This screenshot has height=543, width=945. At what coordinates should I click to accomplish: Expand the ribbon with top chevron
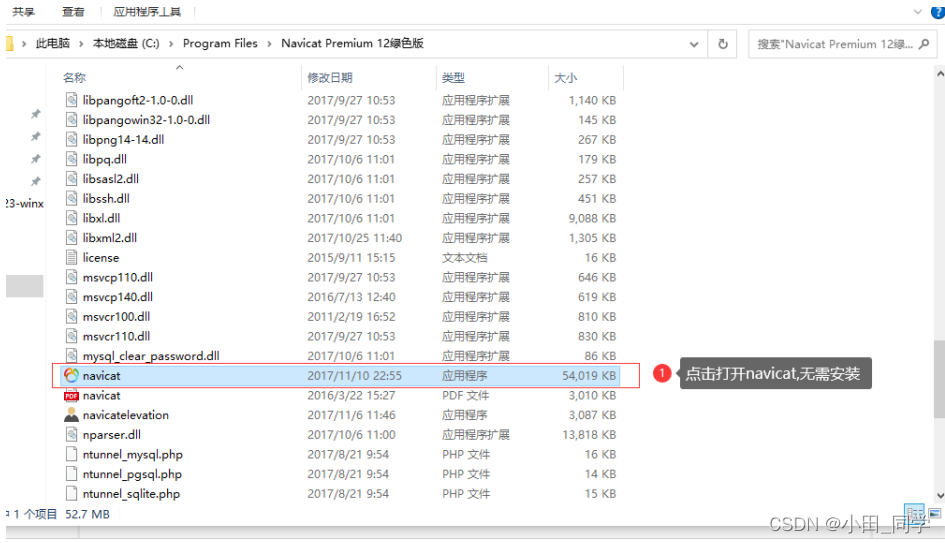917,11
